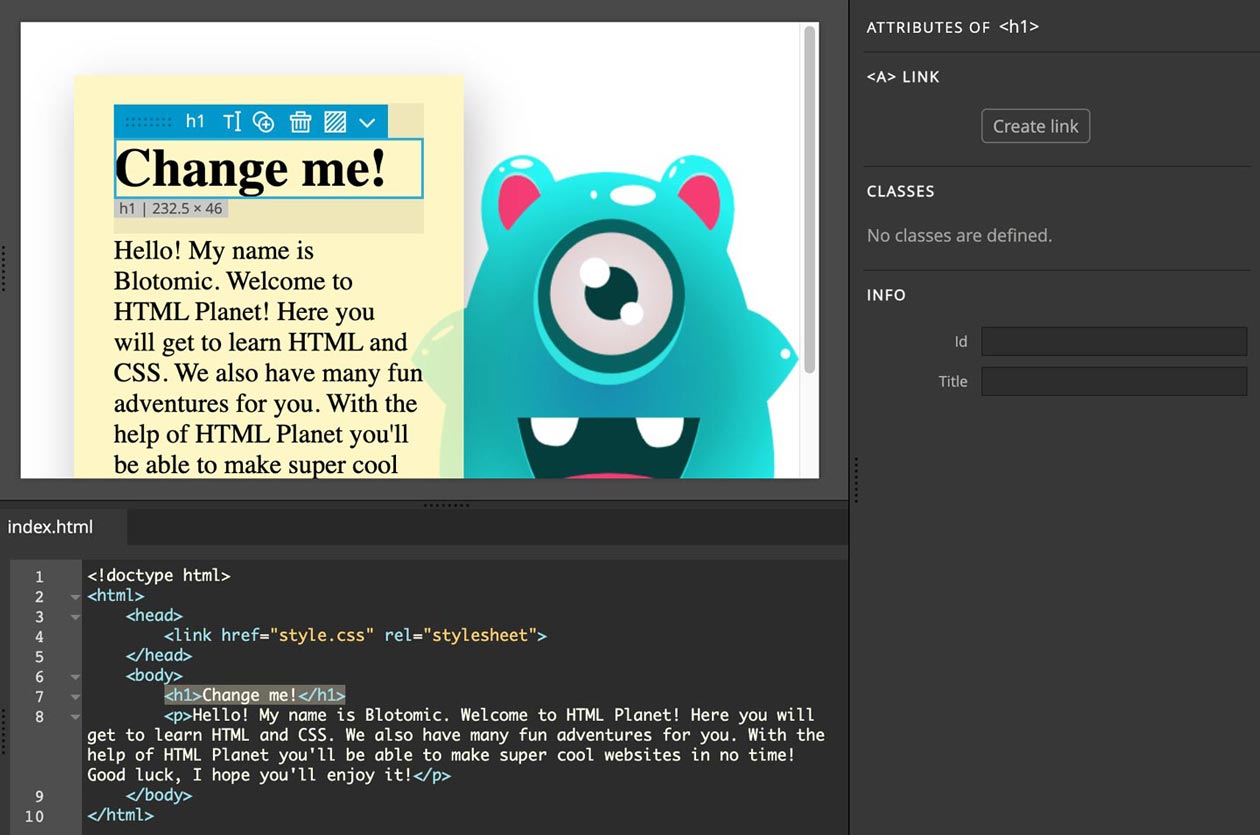Click the striped square icon in h1 toolbar
Screen dimensions: 1260x835
pyautogui.click(x=335, y=122)
